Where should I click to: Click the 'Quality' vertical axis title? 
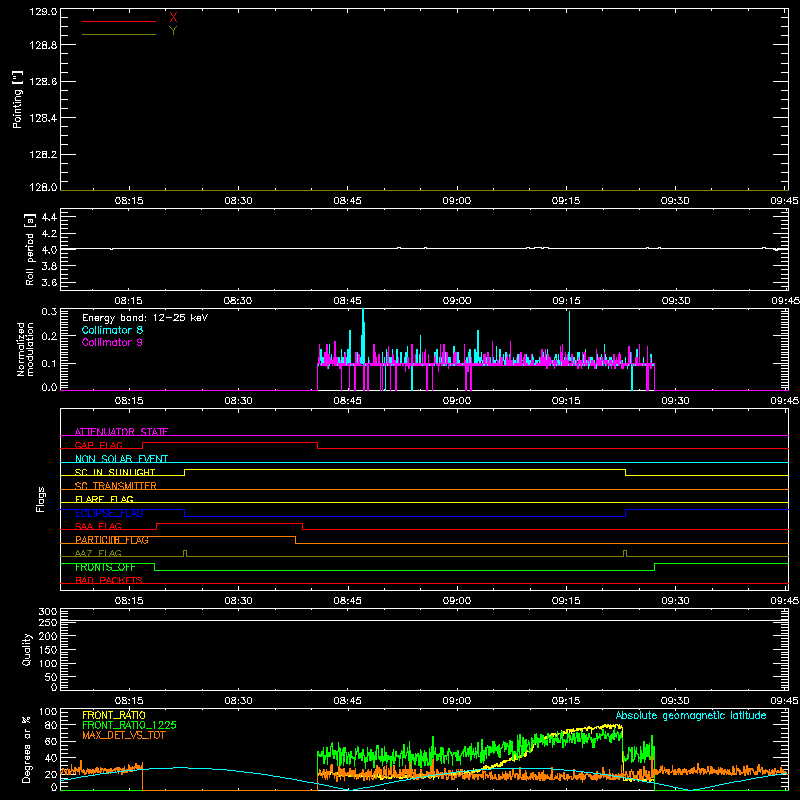coord(27,649)
